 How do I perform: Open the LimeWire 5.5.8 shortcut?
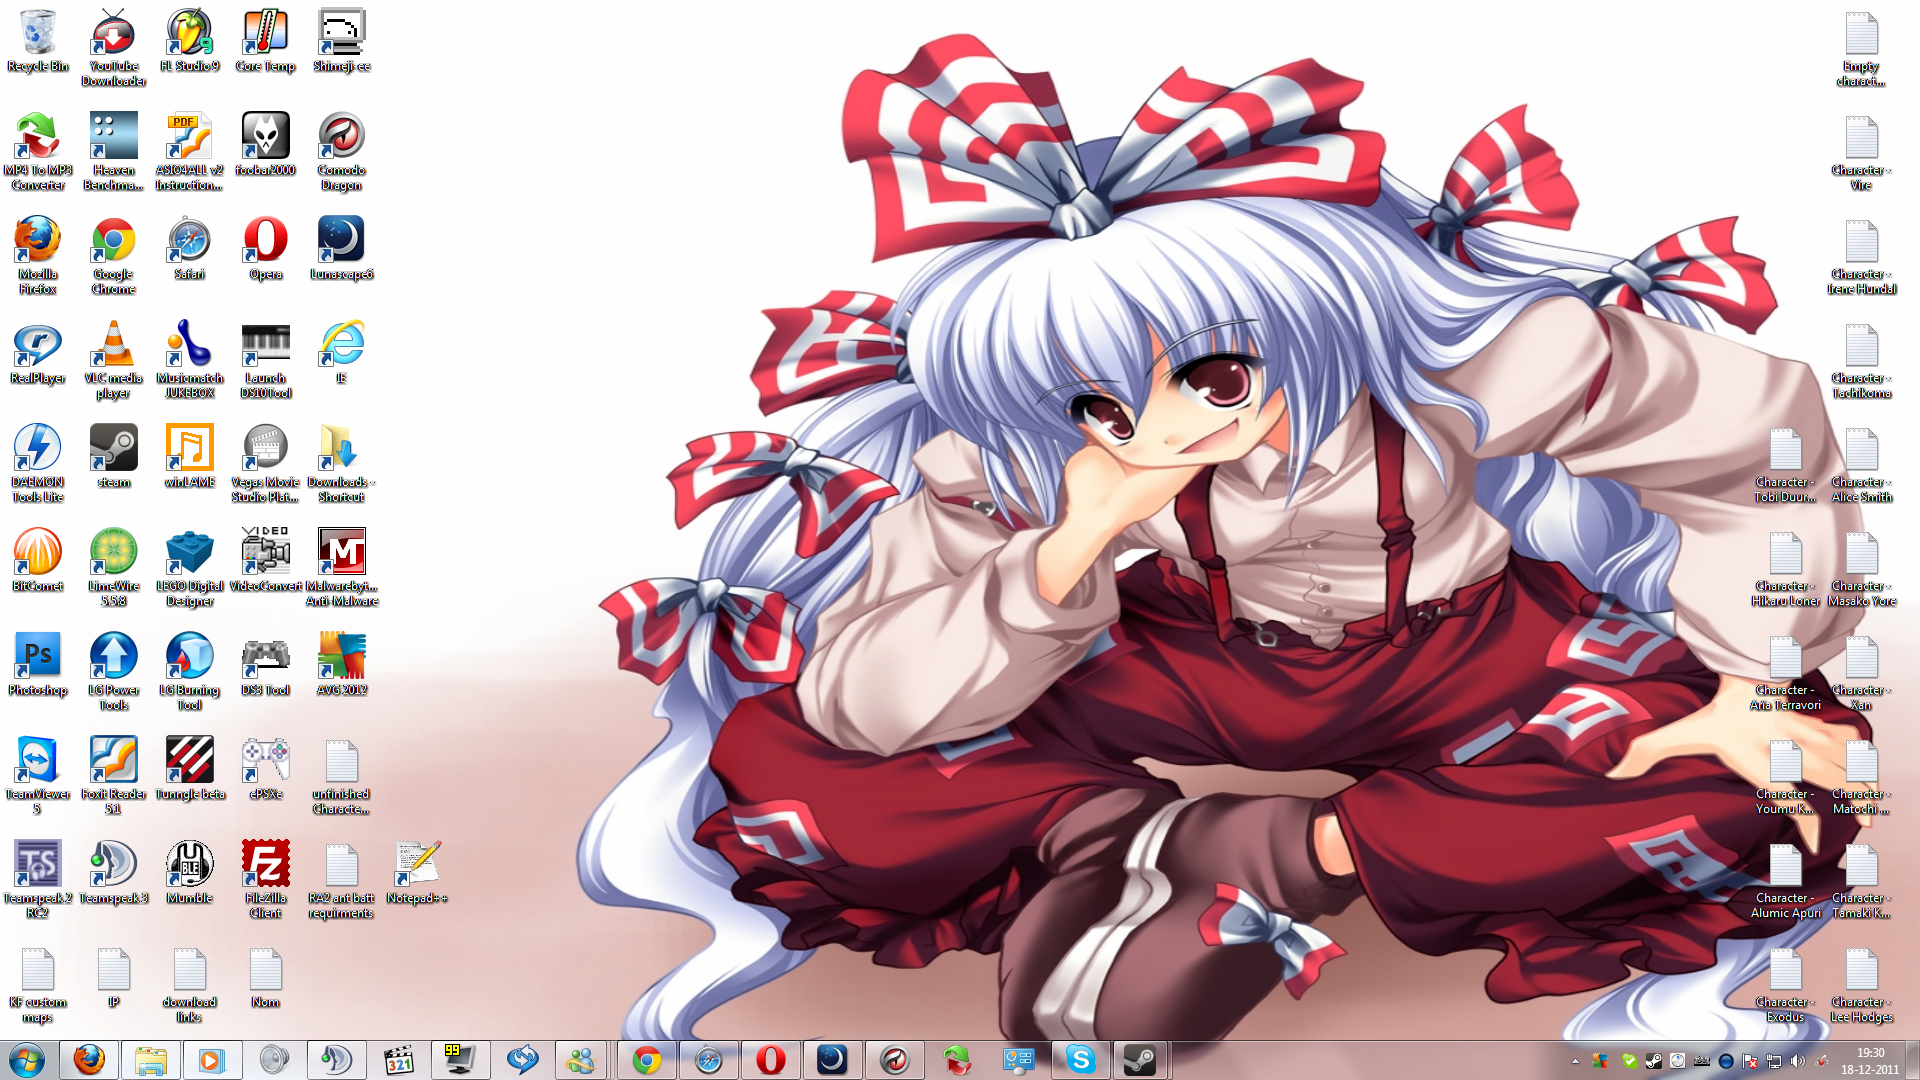coord(114,568)
